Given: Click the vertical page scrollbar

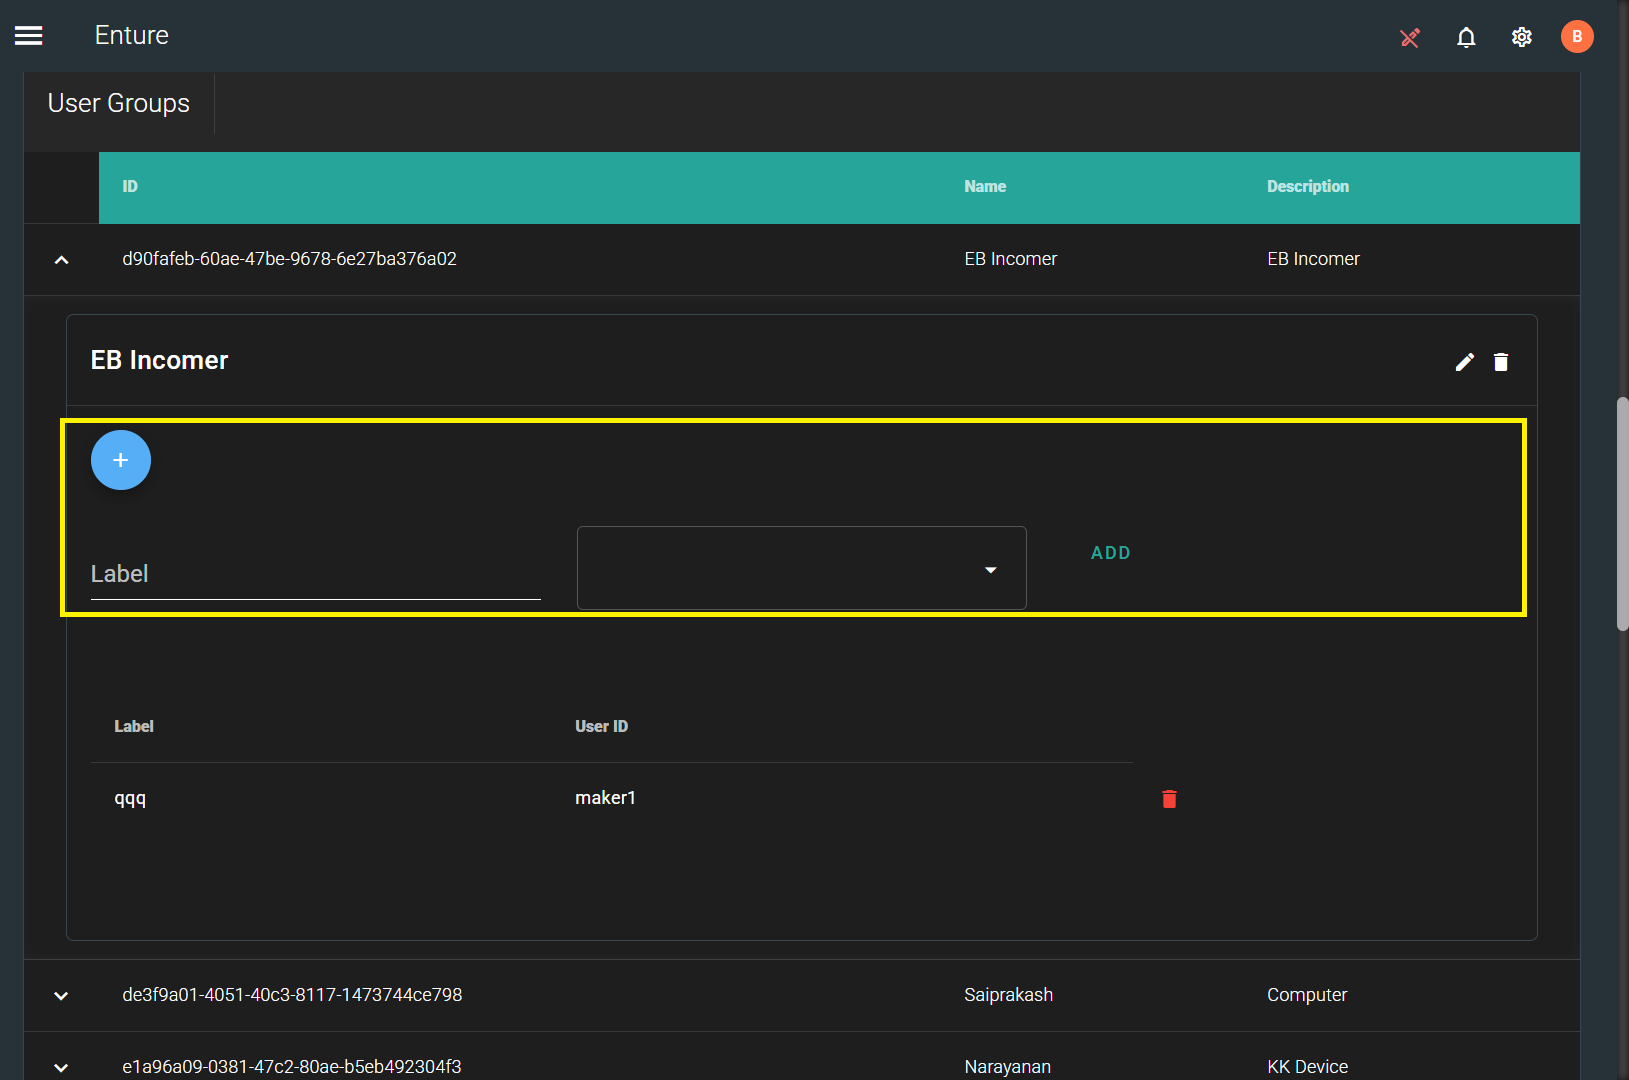Looking at the screenshot, I should tap(1622, 514).
